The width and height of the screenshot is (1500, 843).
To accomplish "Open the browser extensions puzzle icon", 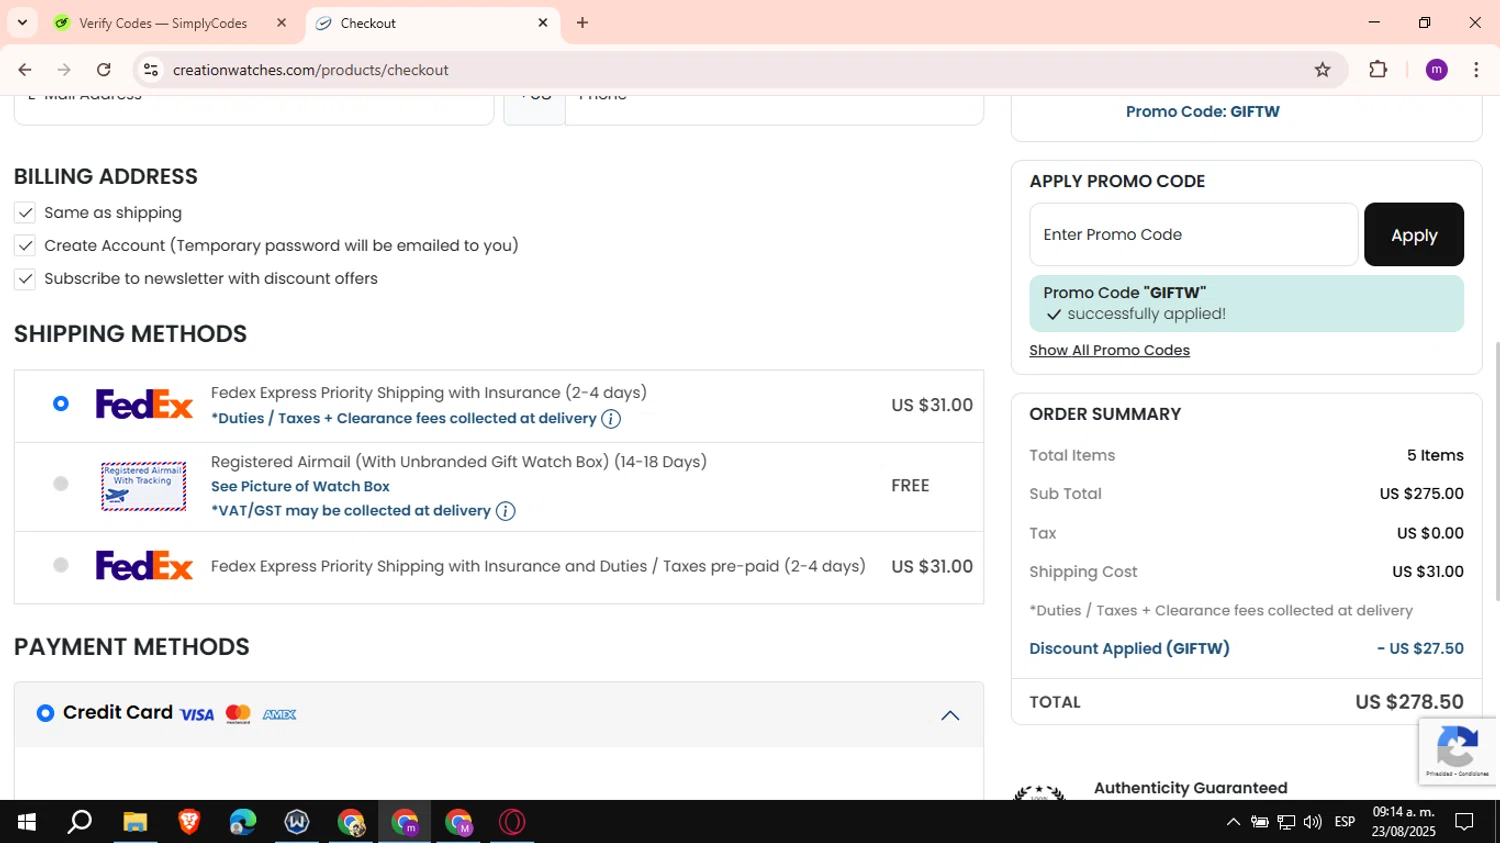I will pos(1378,70).
